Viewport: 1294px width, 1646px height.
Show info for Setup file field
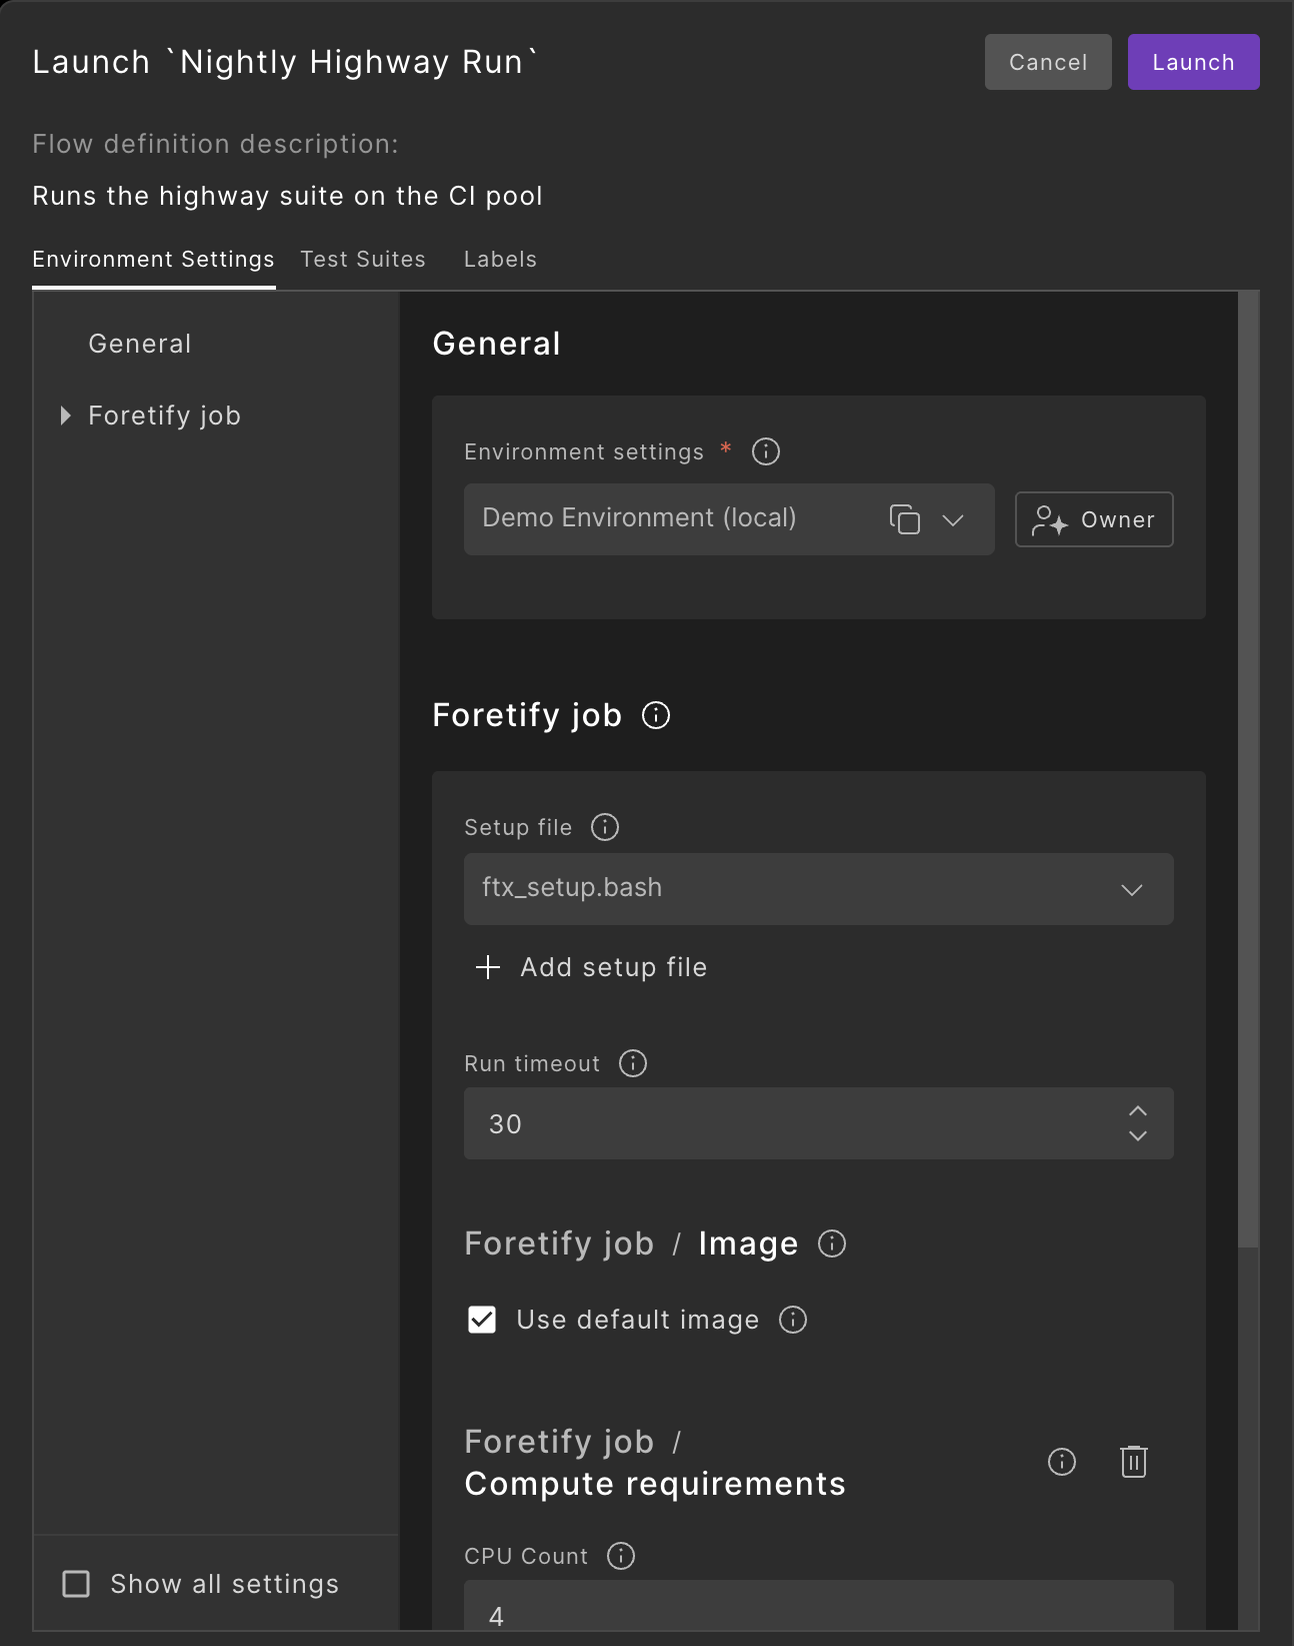point(605,827)
